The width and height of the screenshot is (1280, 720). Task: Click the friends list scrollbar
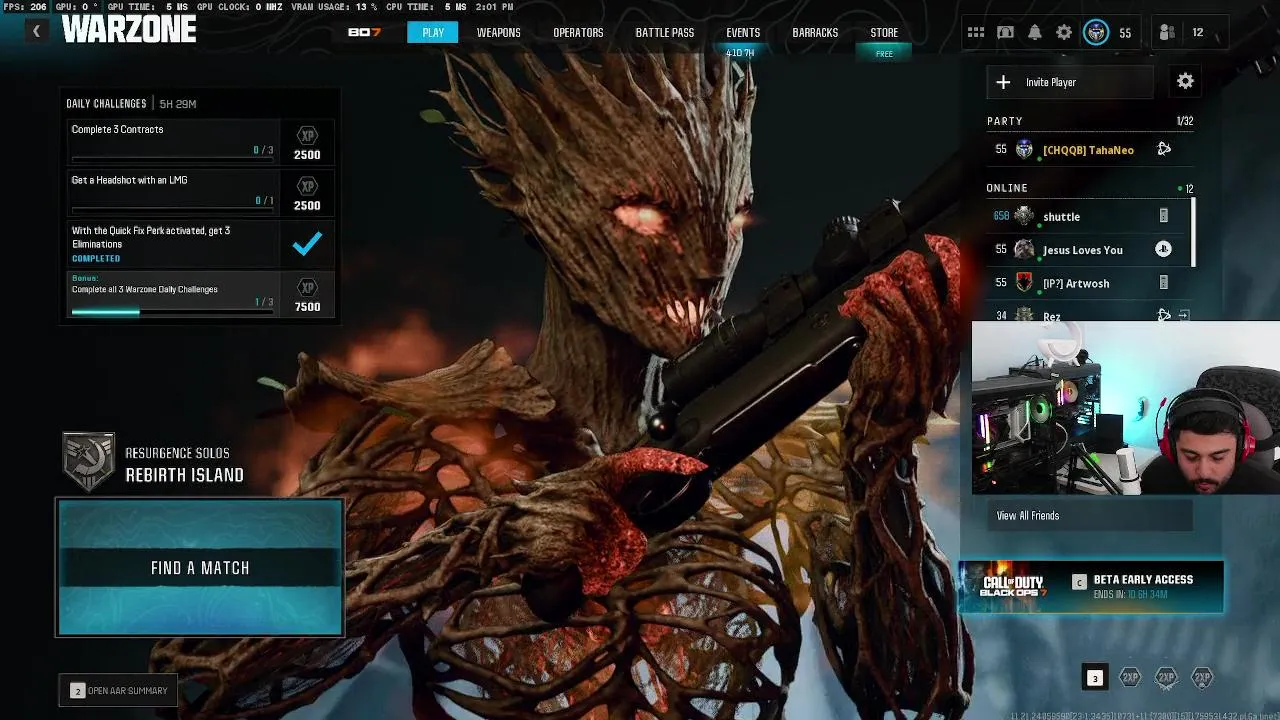pyautogui.click(x=1193, y=232)
